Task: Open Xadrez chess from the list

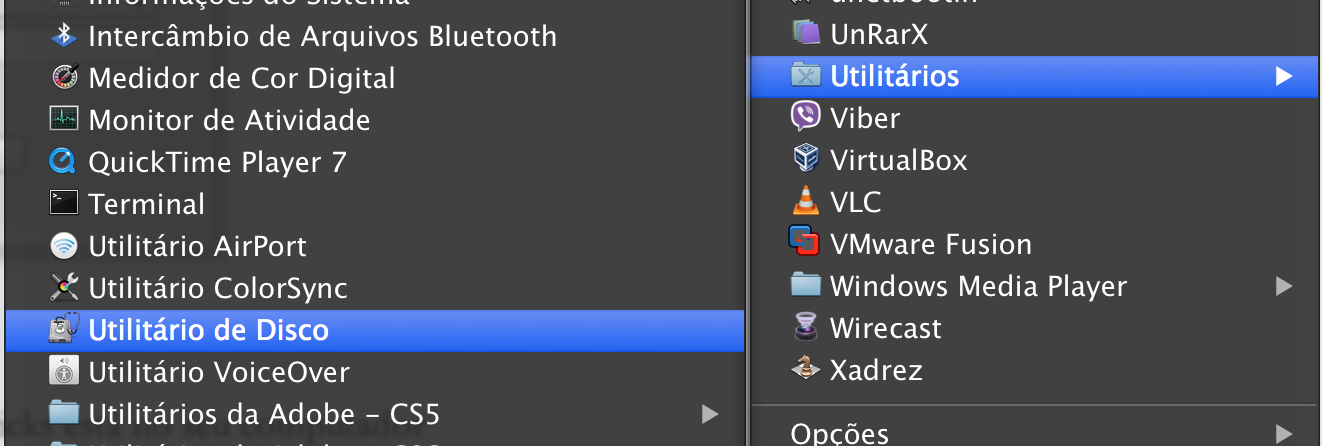Action: pos(1034,370)
